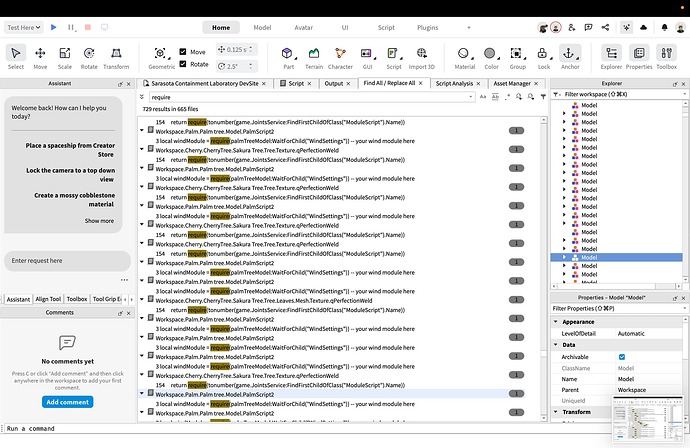690x448 pixels.
Task: Open the Toolbox button
Action: (666, 58)
